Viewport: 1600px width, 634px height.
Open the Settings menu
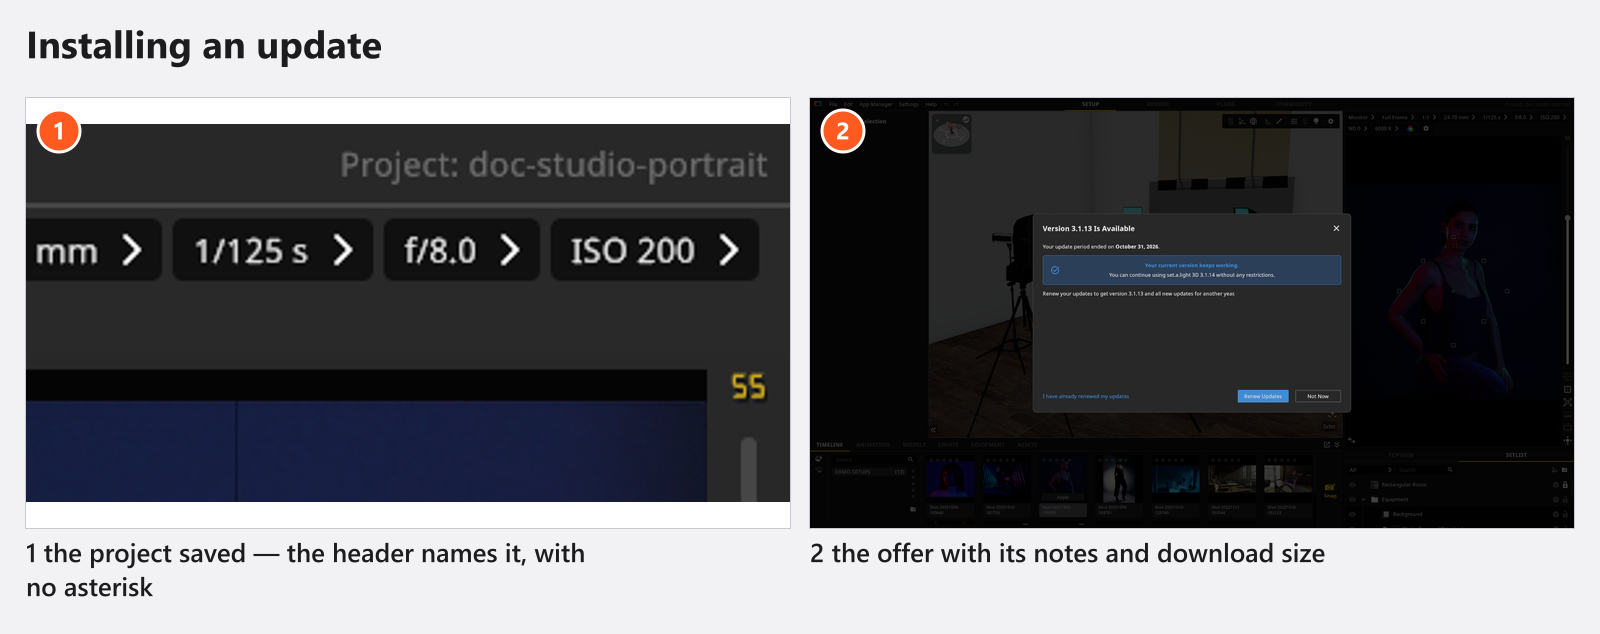click(x=908, y=104)
